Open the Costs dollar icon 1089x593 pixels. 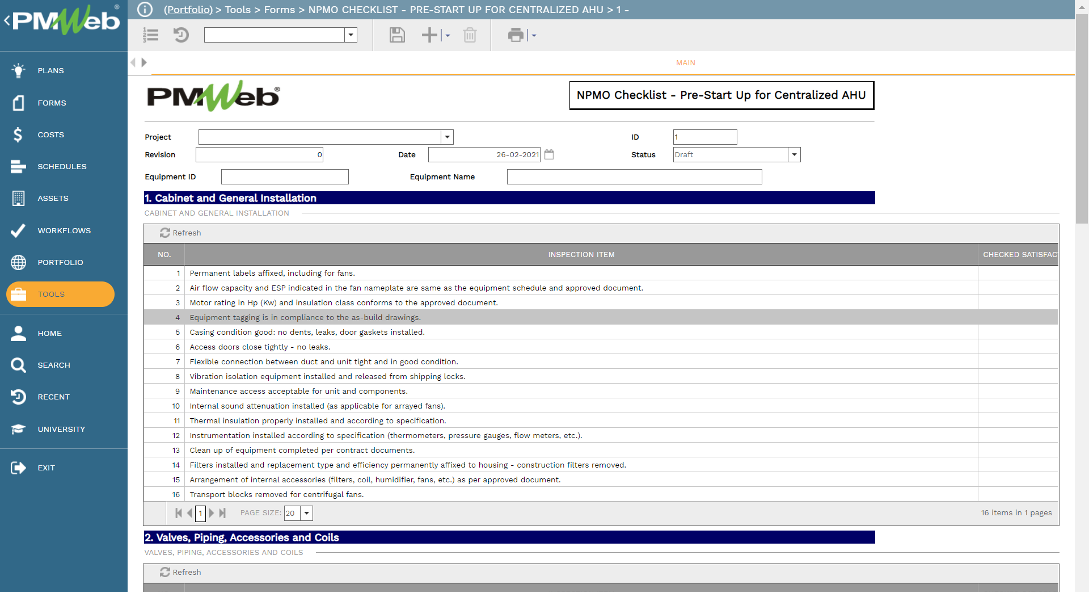(x=19, y=135)
